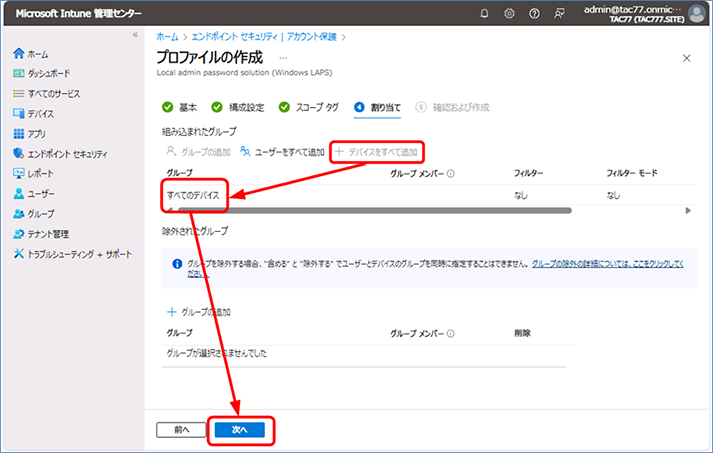713x453 pixels.
Task: Close the profile creation pane
Action: point(687,58)
